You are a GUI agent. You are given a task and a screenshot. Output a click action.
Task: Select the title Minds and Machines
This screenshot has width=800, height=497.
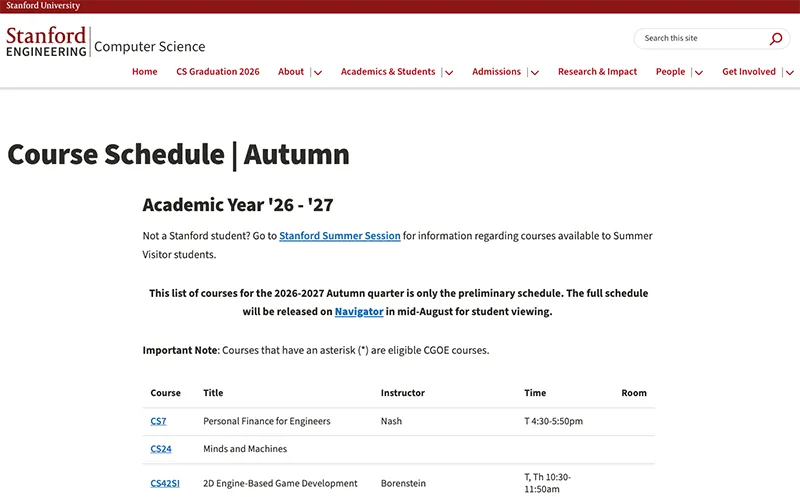pyautogui.click(x=245, y=449)
